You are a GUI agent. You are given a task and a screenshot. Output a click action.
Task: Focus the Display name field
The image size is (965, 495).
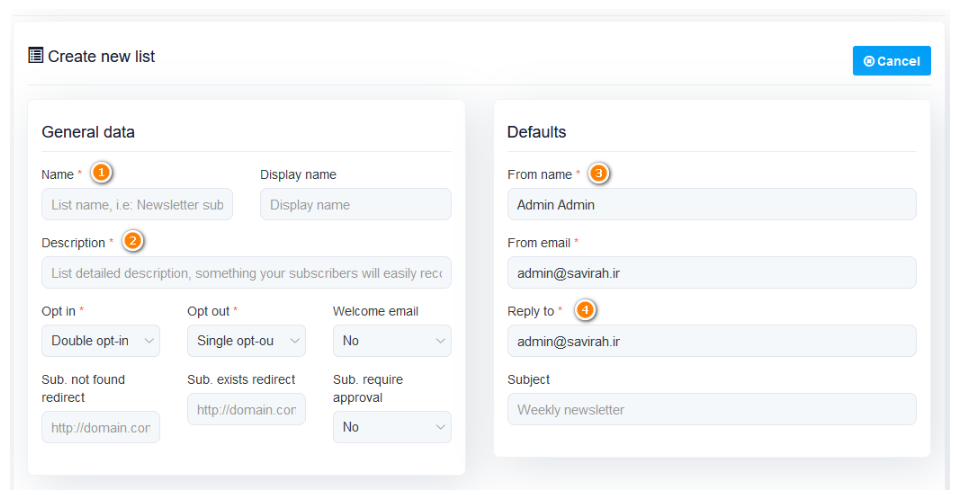coord(355,205)
